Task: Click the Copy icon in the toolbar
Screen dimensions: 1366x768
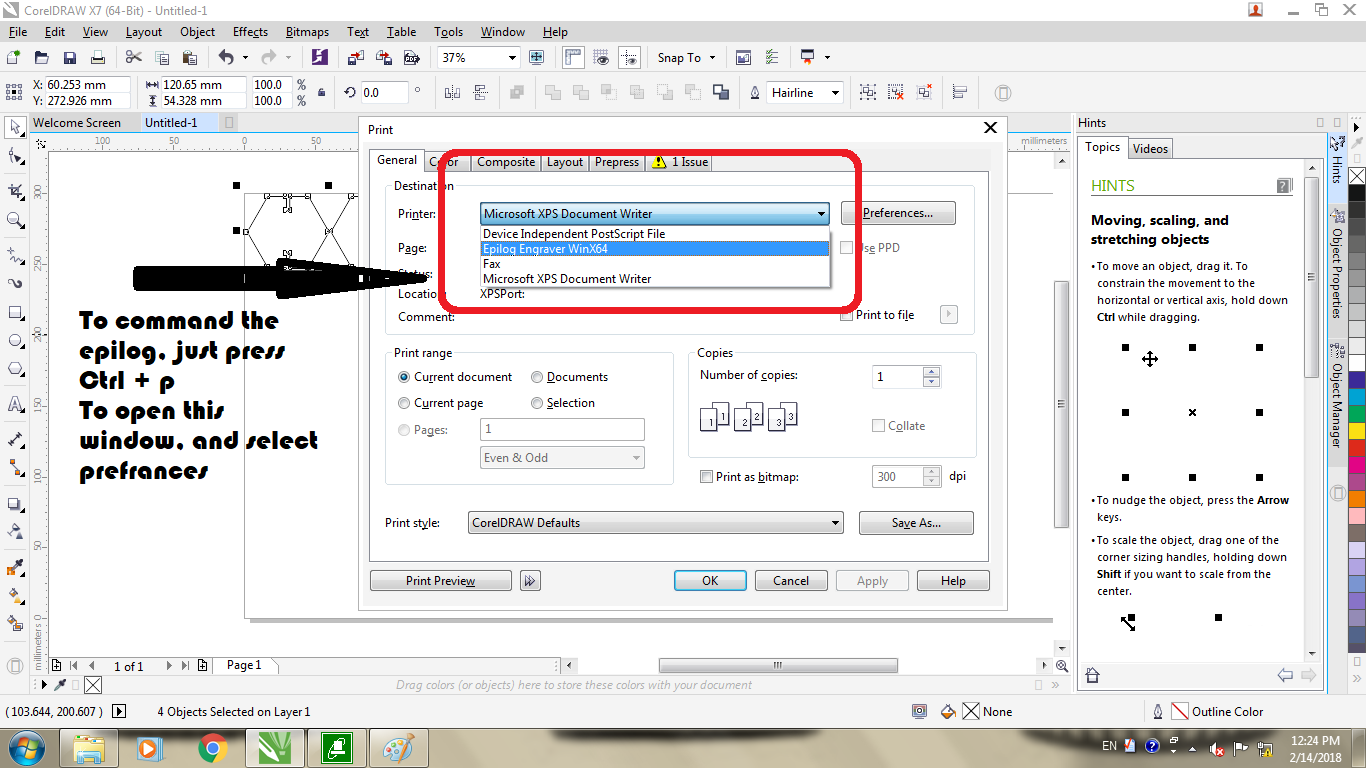Action: click(x=162, y=58)
